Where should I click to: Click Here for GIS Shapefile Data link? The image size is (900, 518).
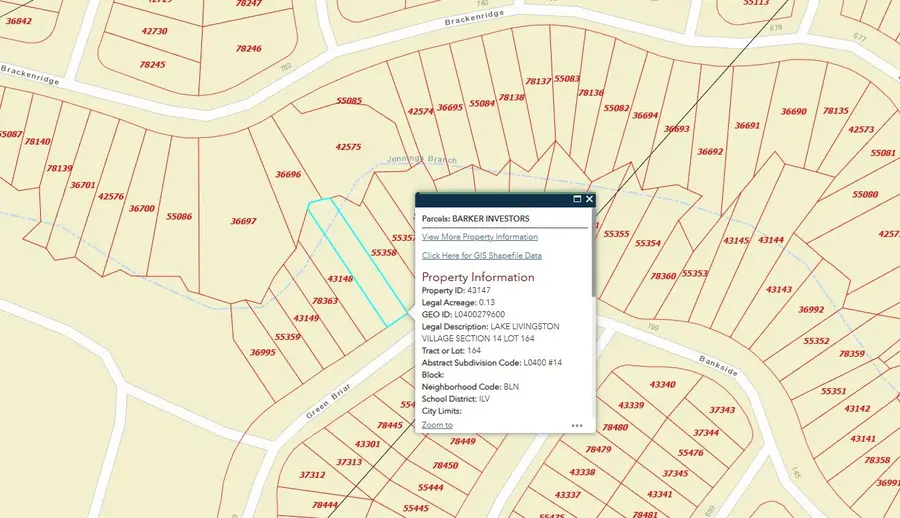point(481,256)
